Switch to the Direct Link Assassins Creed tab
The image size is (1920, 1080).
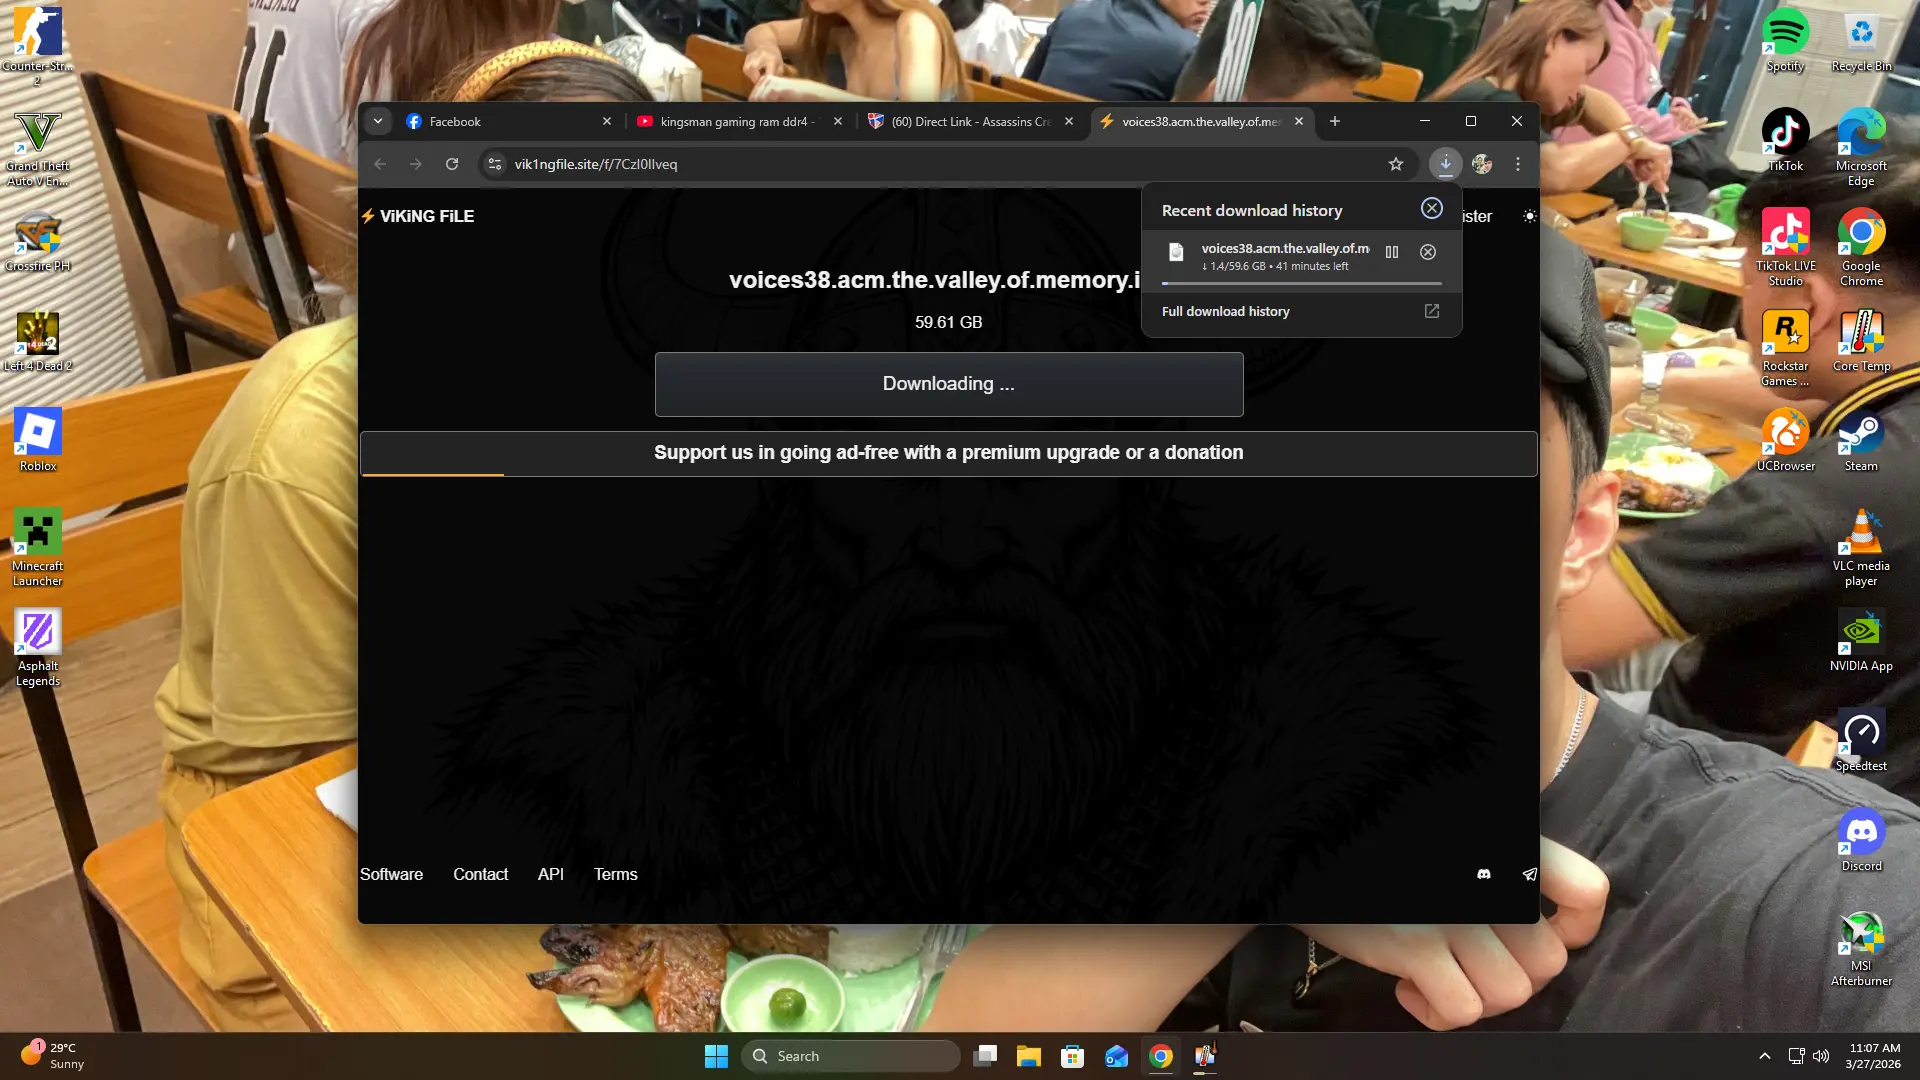968,121
